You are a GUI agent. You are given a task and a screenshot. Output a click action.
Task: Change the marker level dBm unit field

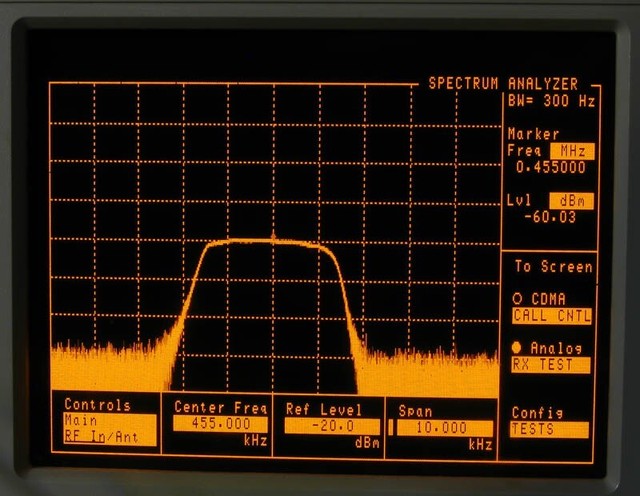tap(571, 201)
